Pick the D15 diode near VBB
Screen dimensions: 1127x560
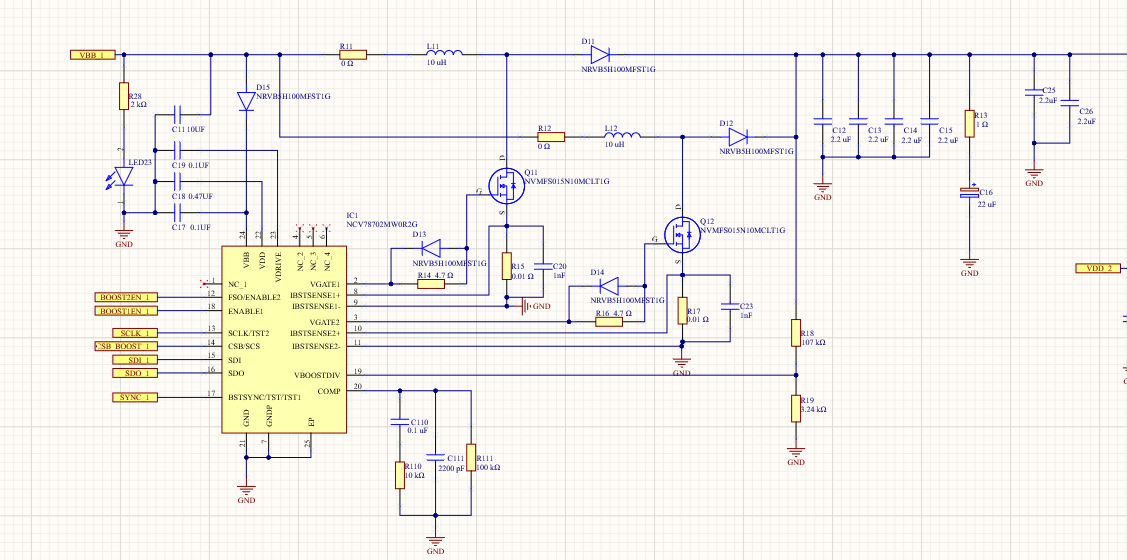pyautogui.click(x=246, y=101)
